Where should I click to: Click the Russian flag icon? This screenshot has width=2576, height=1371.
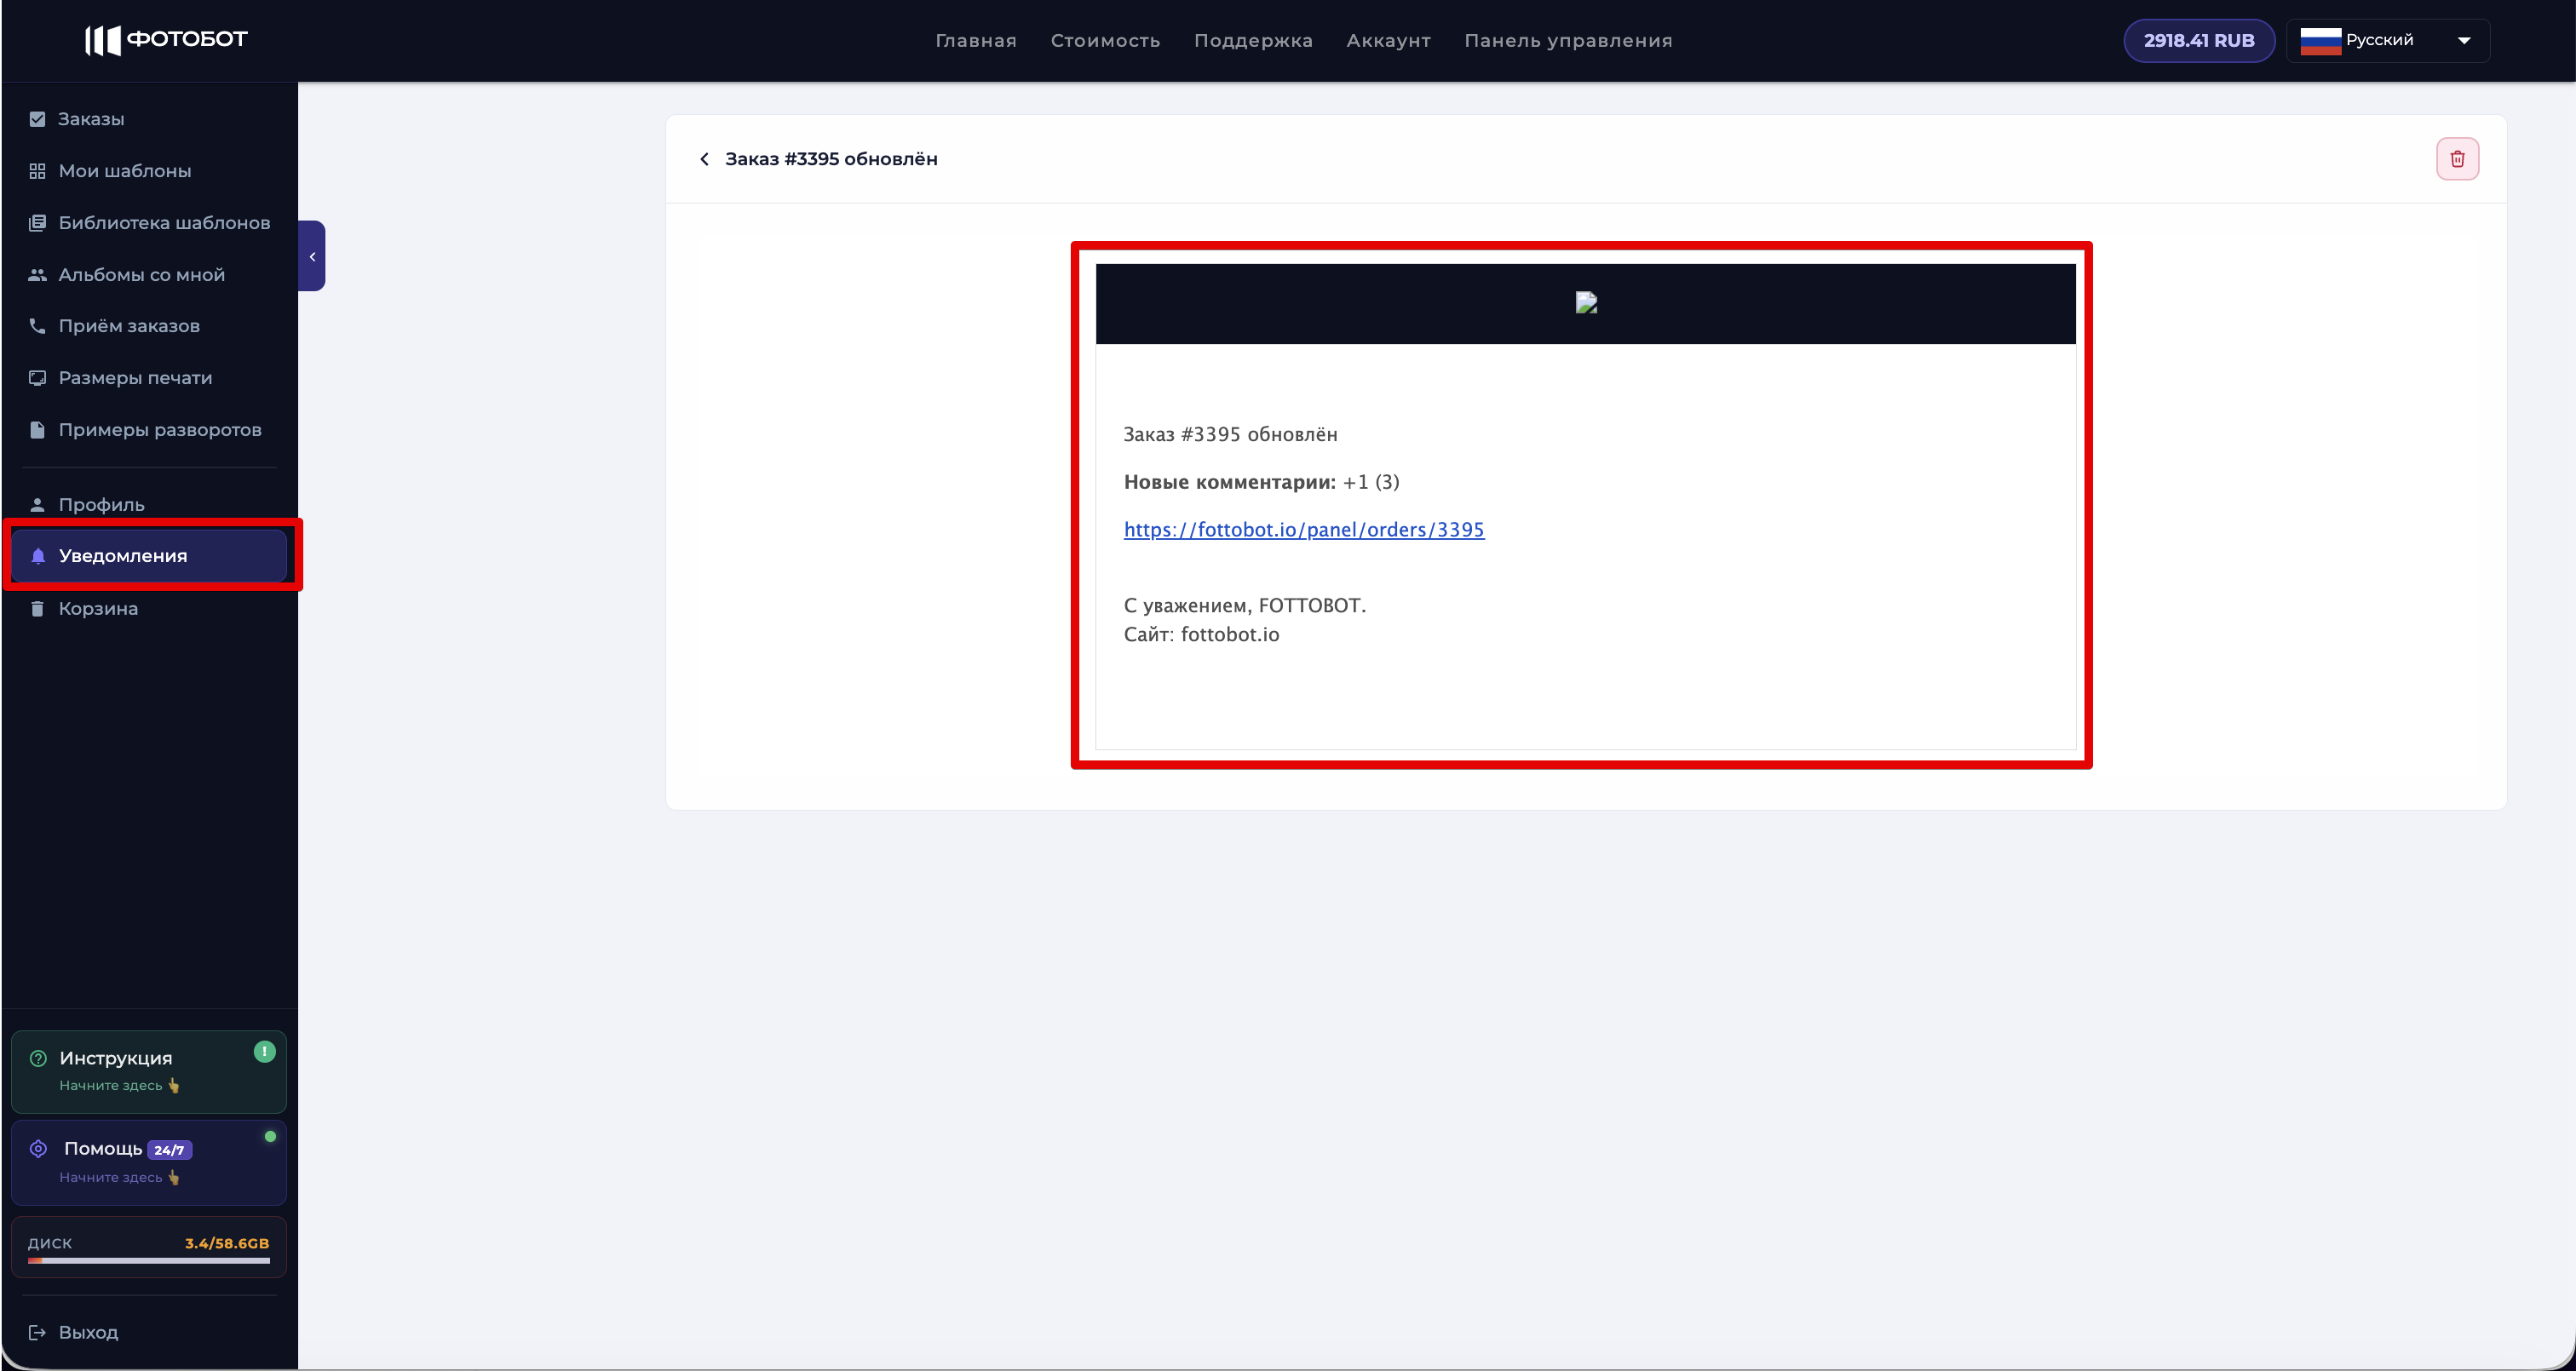click(x=2320, y=41)
